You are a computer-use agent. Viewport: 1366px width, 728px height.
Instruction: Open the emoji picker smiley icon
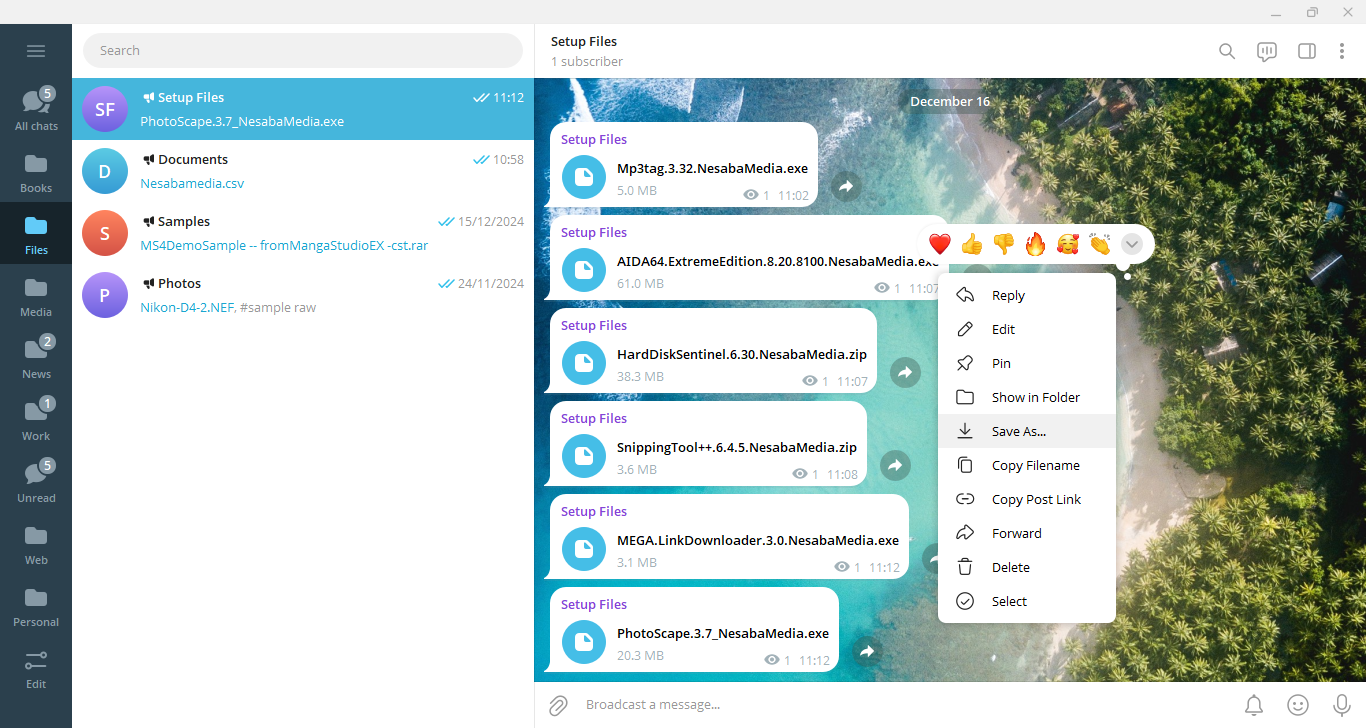click(x=1298, y=705)
